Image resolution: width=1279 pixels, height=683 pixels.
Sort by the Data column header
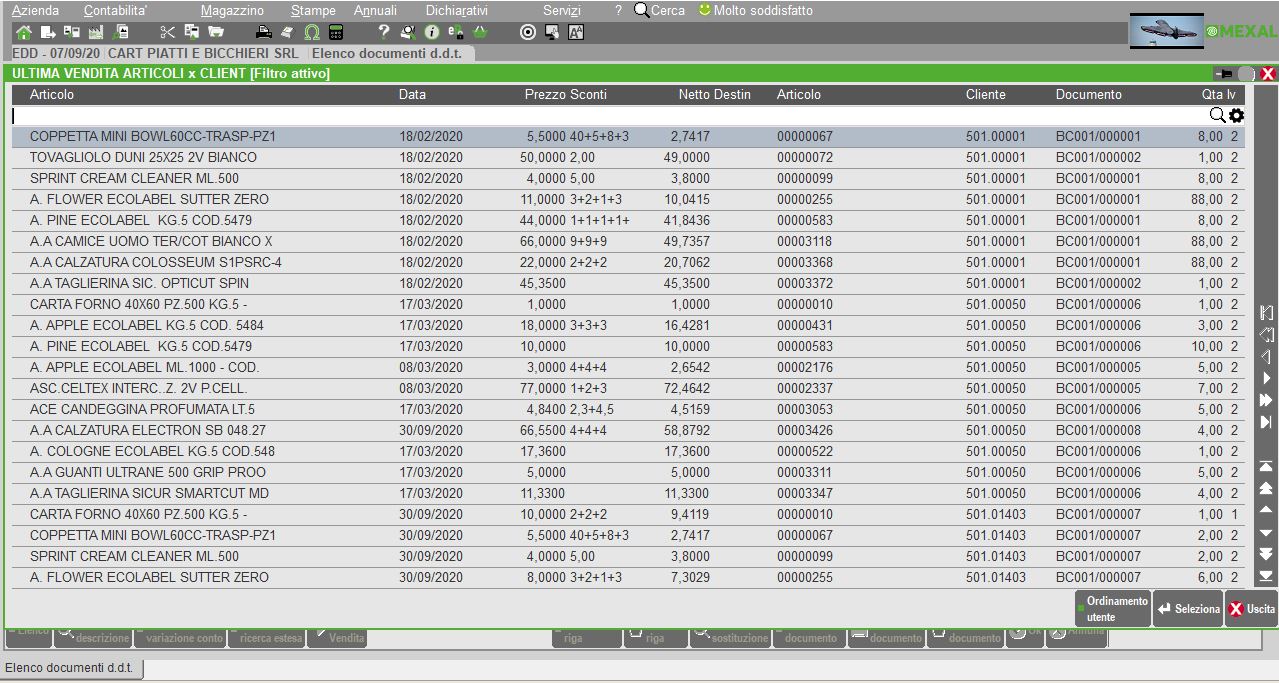412,95
